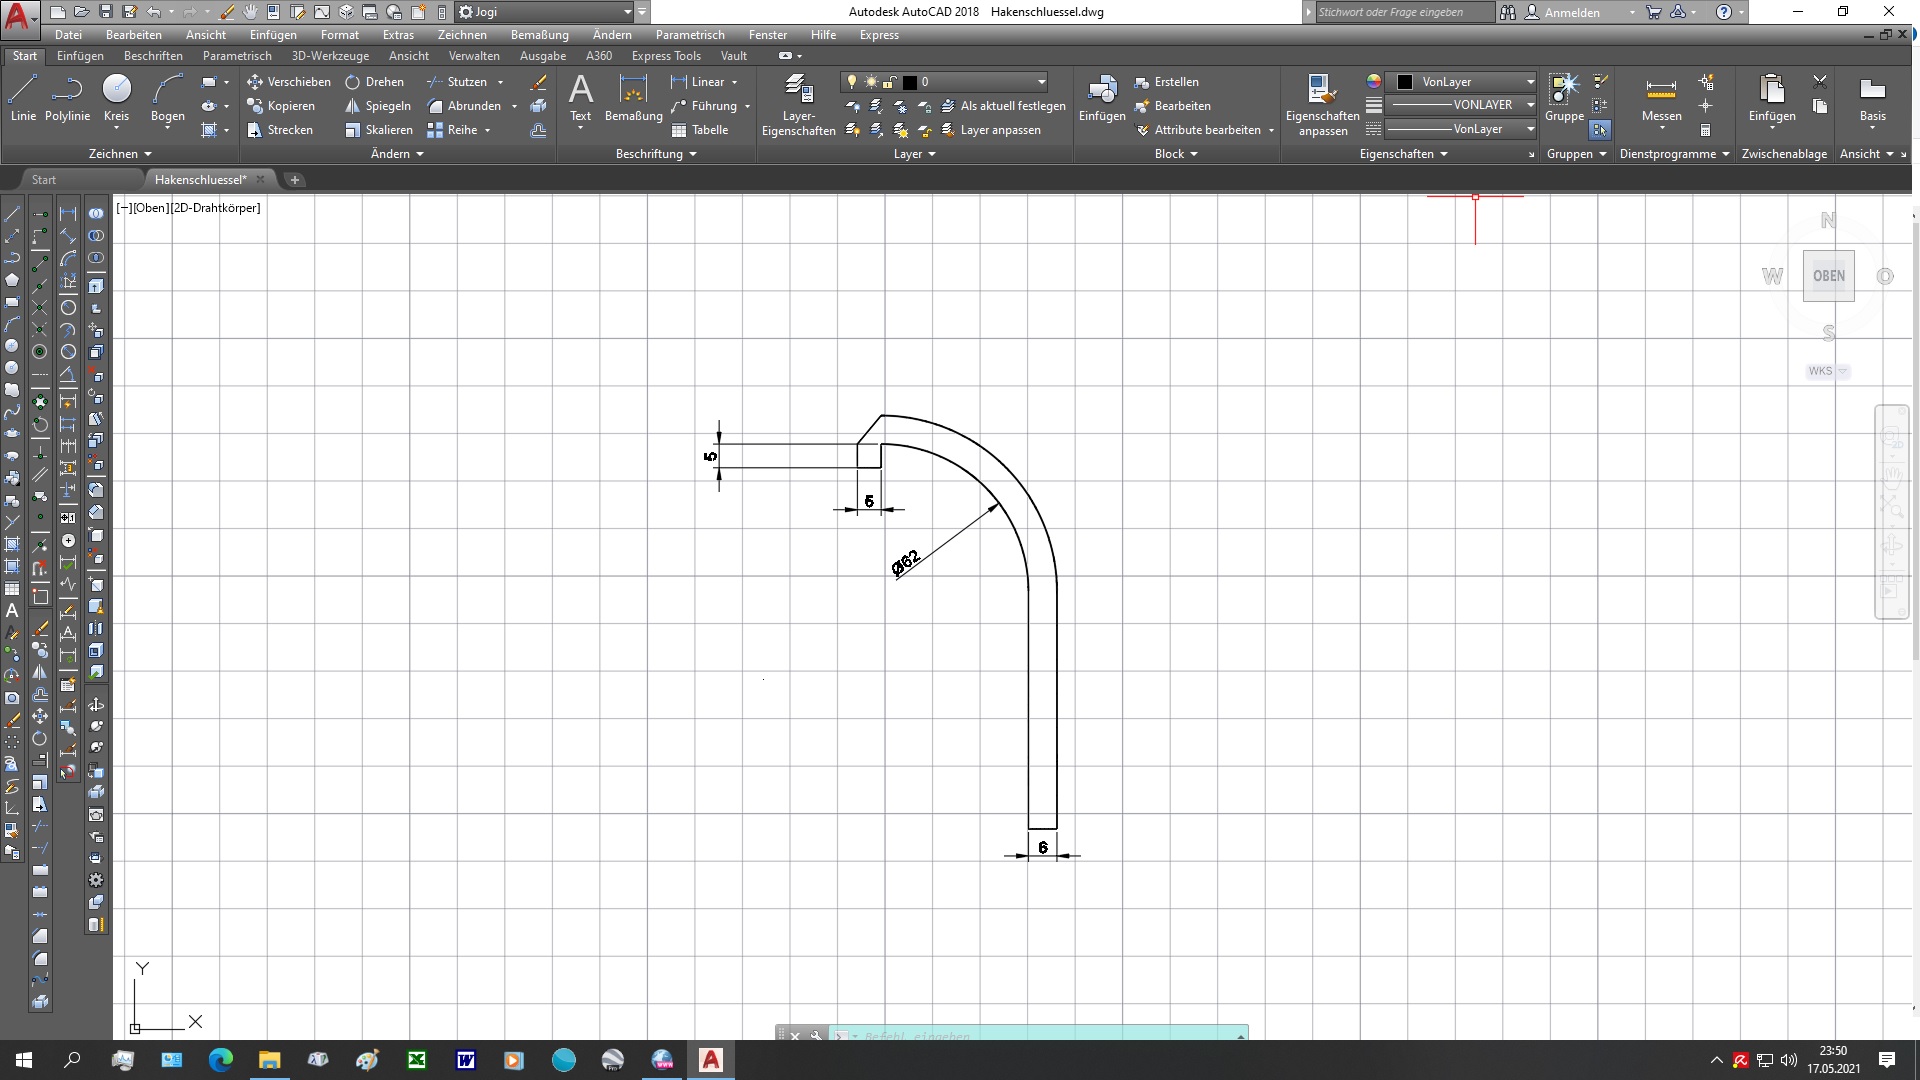
Task: Click Eigenschaften anpassen tool
Action: [x=1323, y=105]
